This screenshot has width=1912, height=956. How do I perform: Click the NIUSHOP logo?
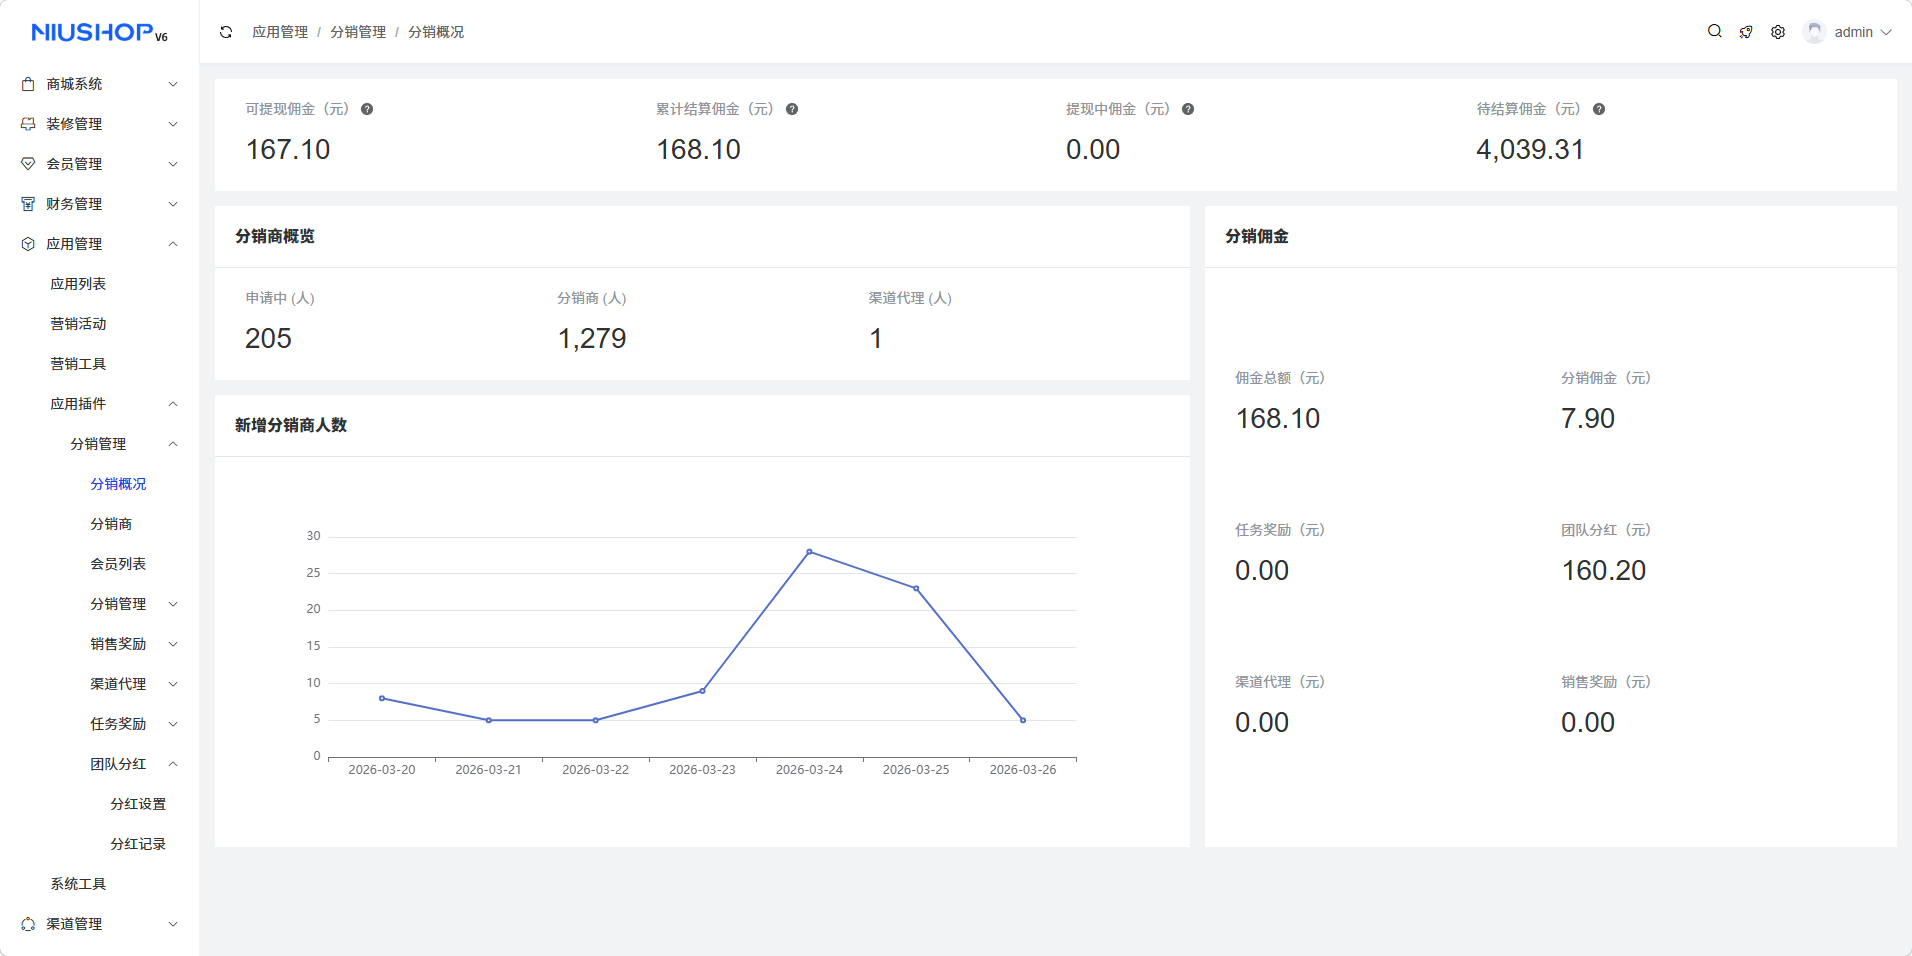pyautogui.click(x=99, y=33)
